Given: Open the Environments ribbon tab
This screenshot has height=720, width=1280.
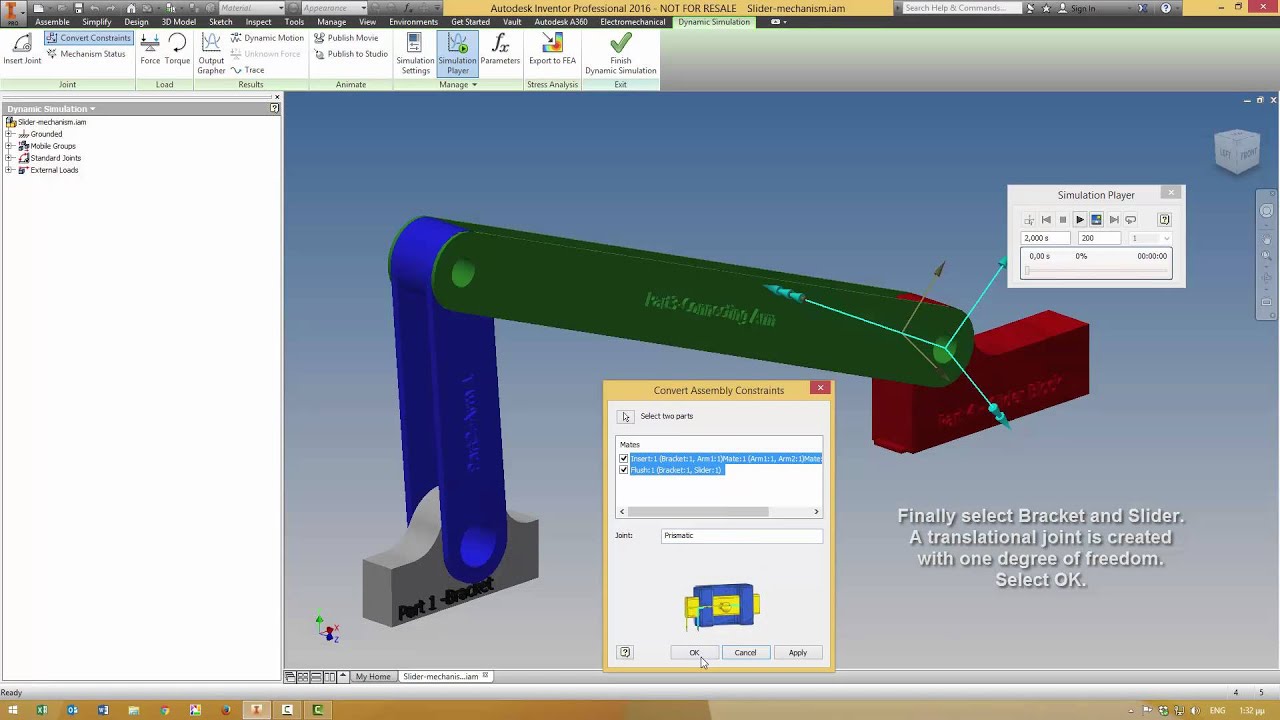Looking at the screenshot, I should [x=413, y=22].
